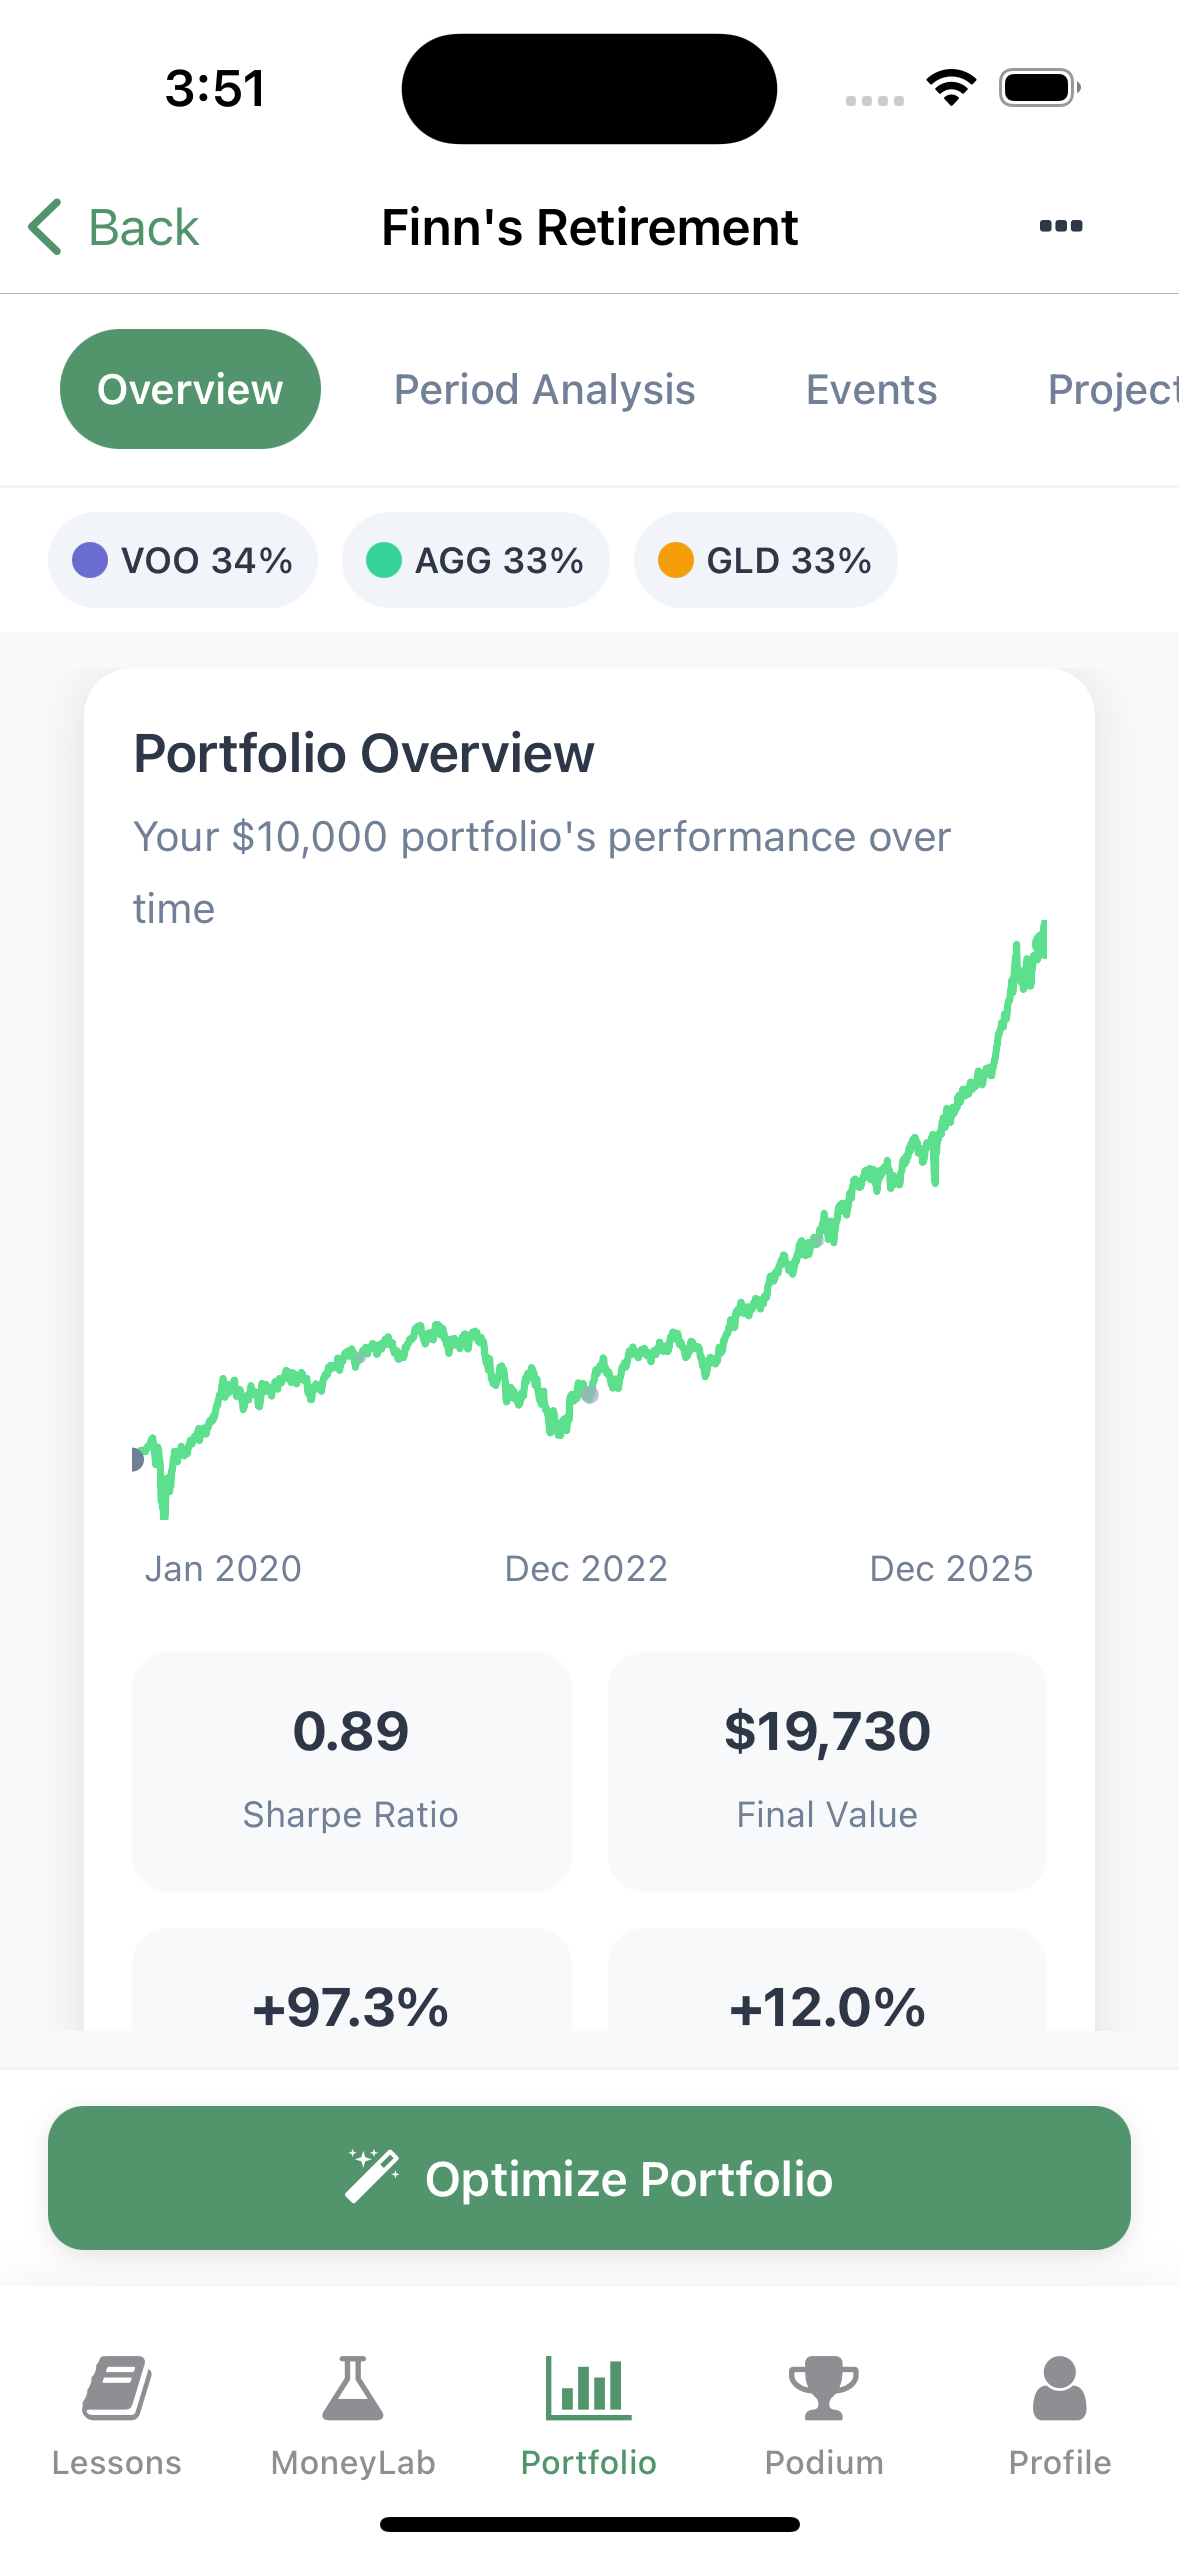Screen dimensions: 1179x2556
Task: Tap the Back chevron arrow
Action: [45, 227]
